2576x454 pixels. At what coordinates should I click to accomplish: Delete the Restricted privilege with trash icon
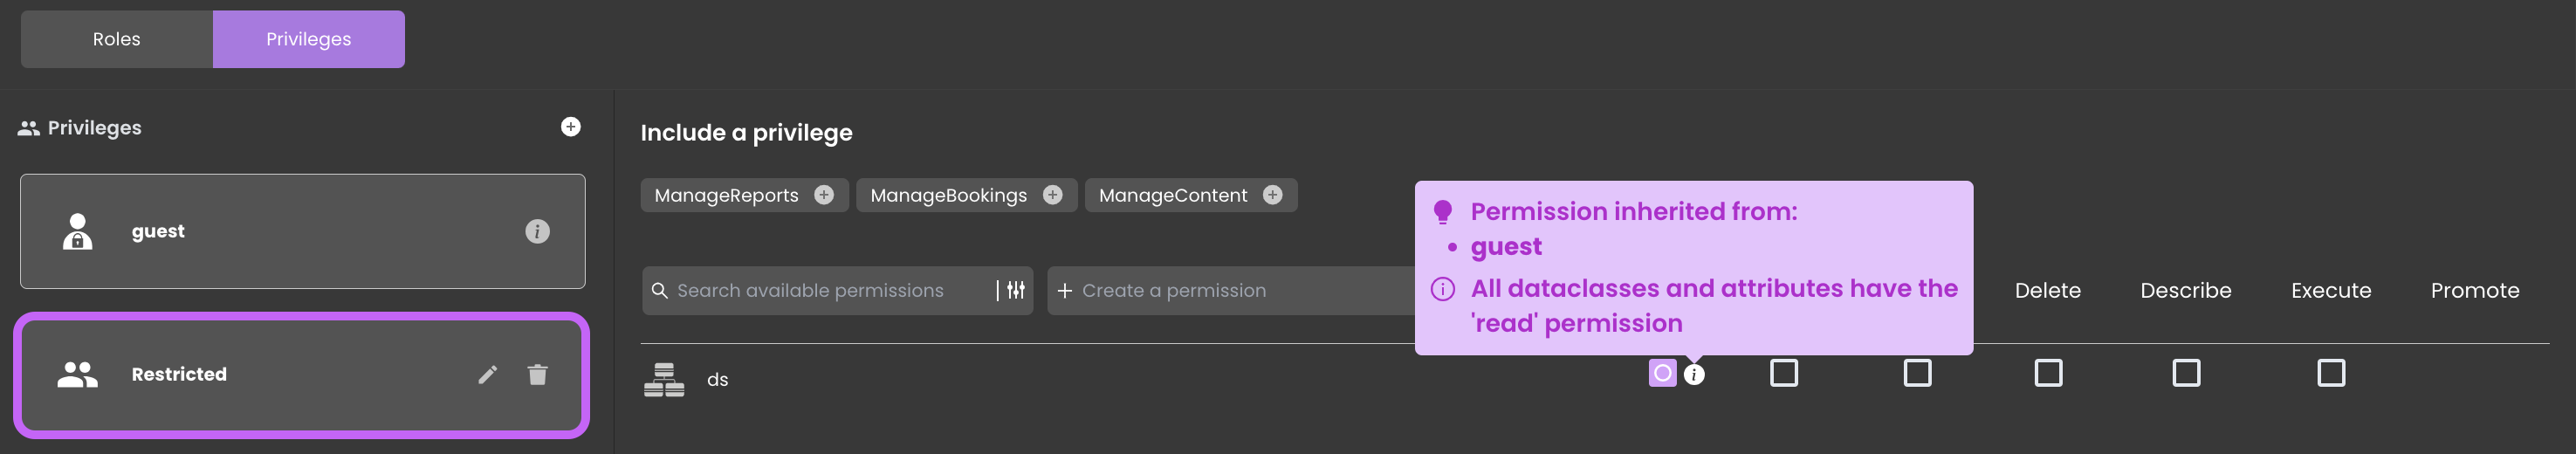point(537,375)
